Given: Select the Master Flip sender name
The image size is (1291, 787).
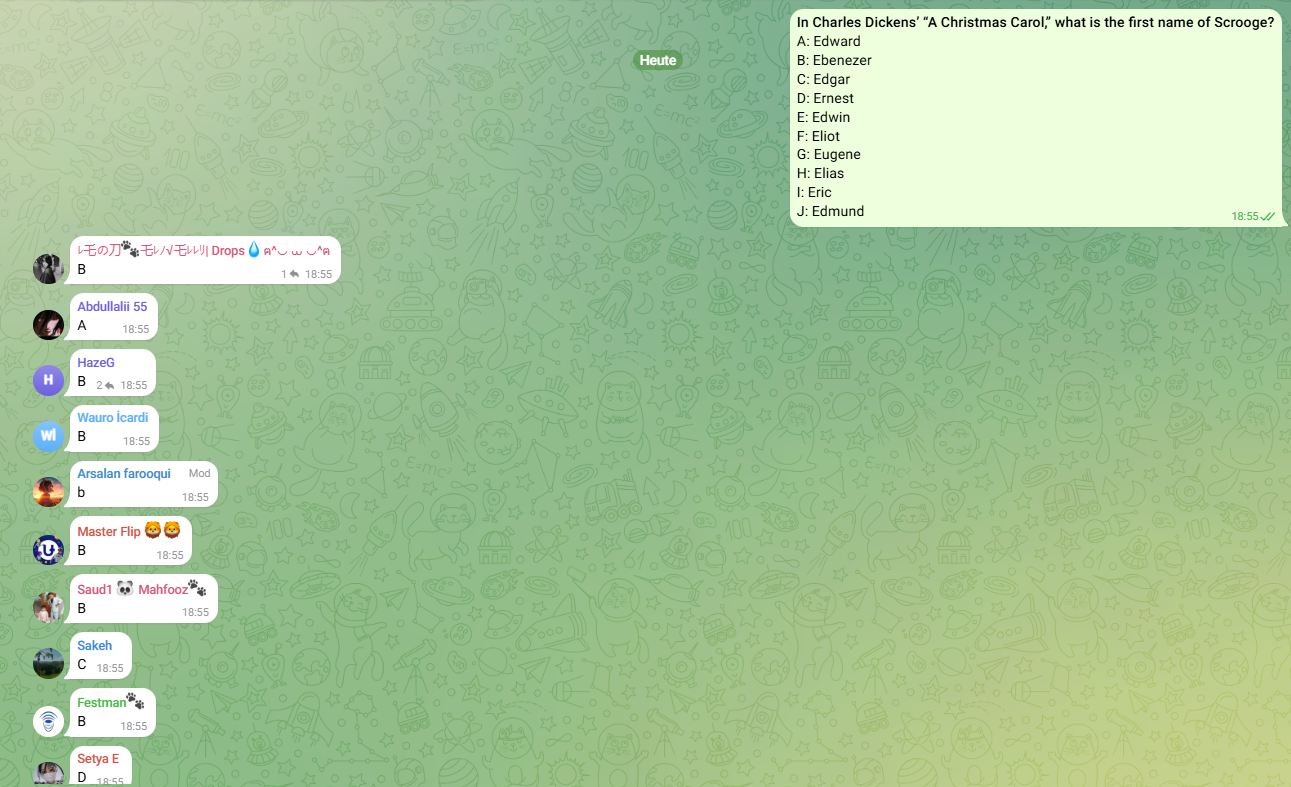Looking at the screenshot, I should pos(109,531).
